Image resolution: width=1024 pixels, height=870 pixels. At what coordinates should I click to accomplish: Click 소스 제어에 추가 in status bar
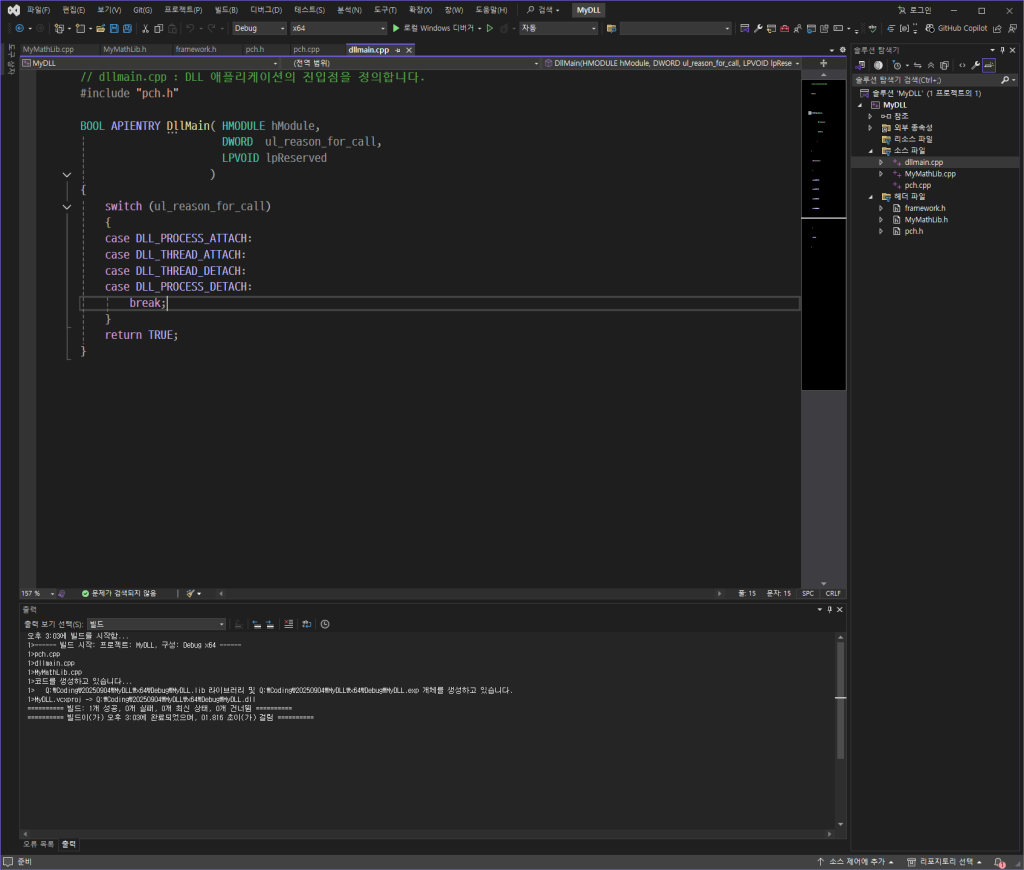coord(855,862)
